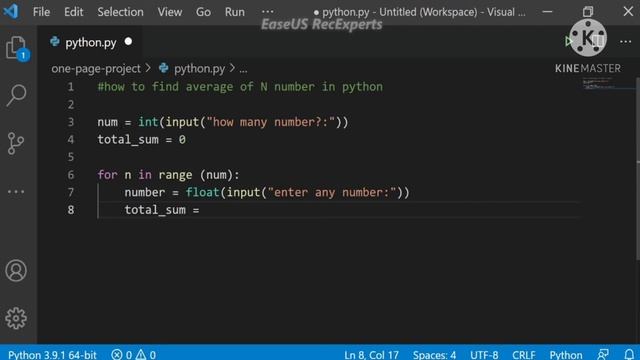Open notifications bell icon
This screenshot has width=640, height=360.
point(629,354)
